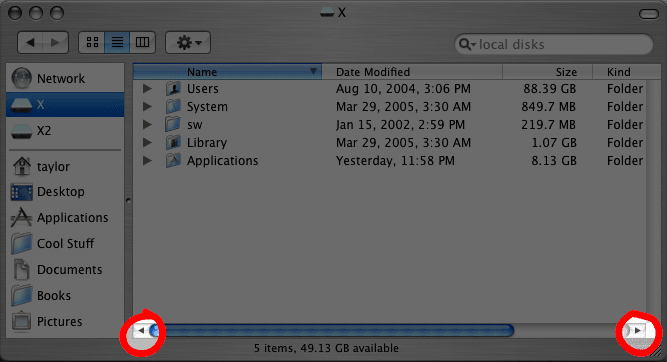Select the X disk in the sidebar
Screen dimensions: 667x362
coord(65,105)
